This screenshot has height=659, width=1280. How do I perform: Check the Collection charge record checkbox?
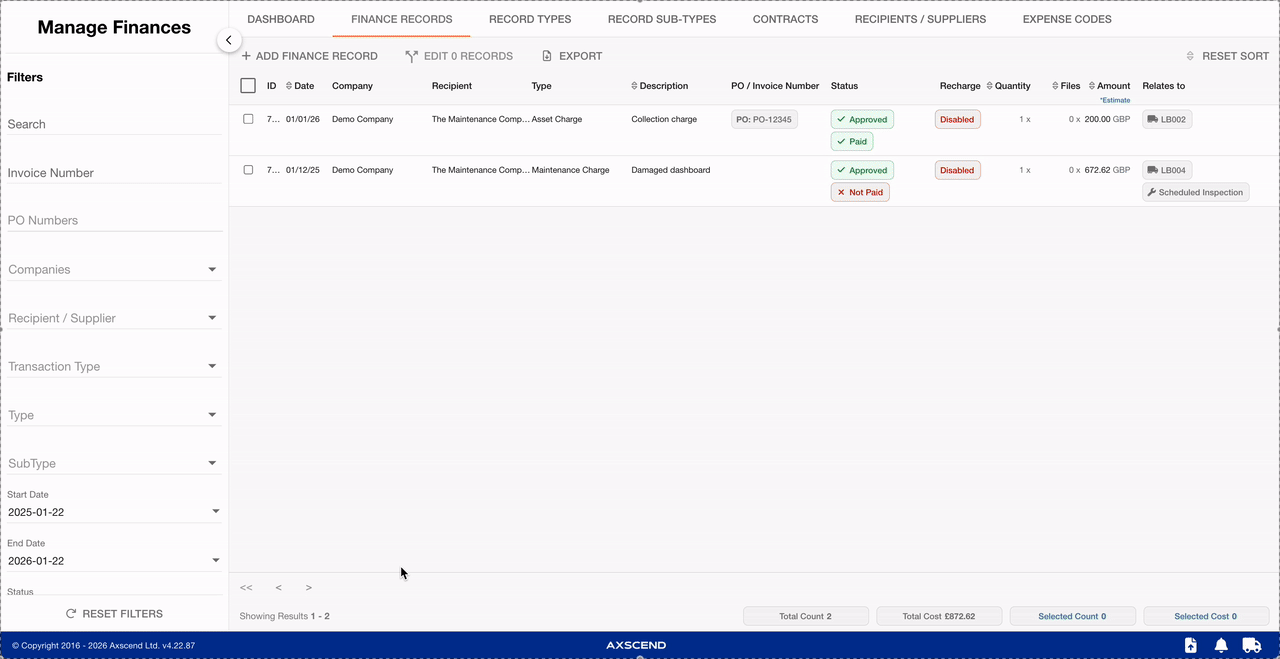[x=248, y=119]
